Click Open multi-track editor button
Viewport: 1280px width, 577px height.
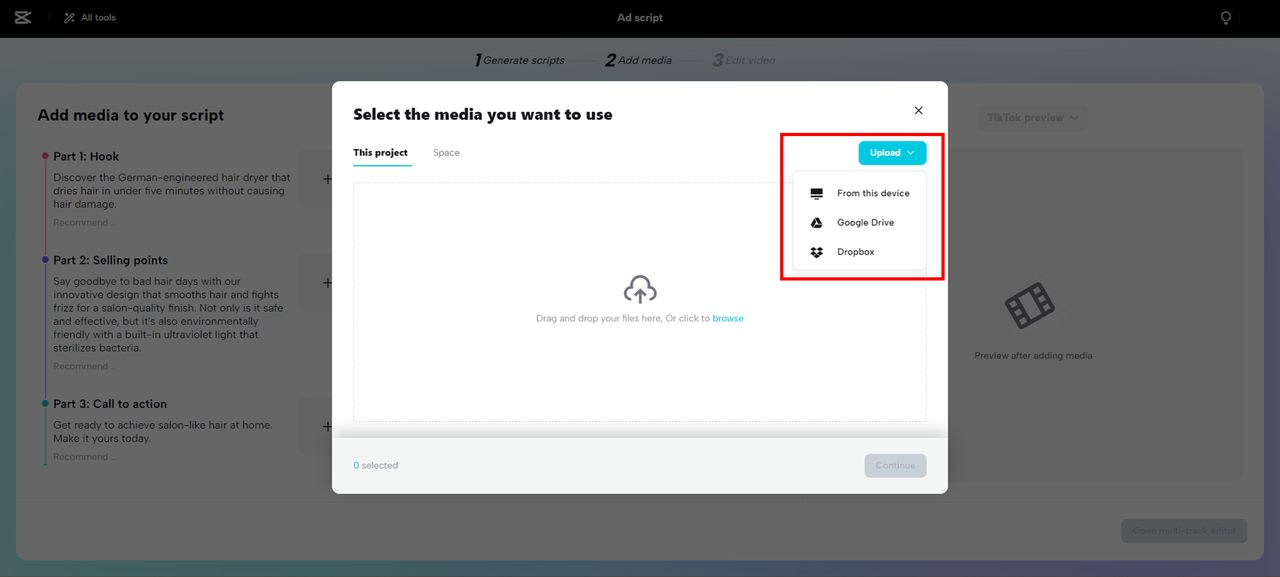(x=1184, y=531)
